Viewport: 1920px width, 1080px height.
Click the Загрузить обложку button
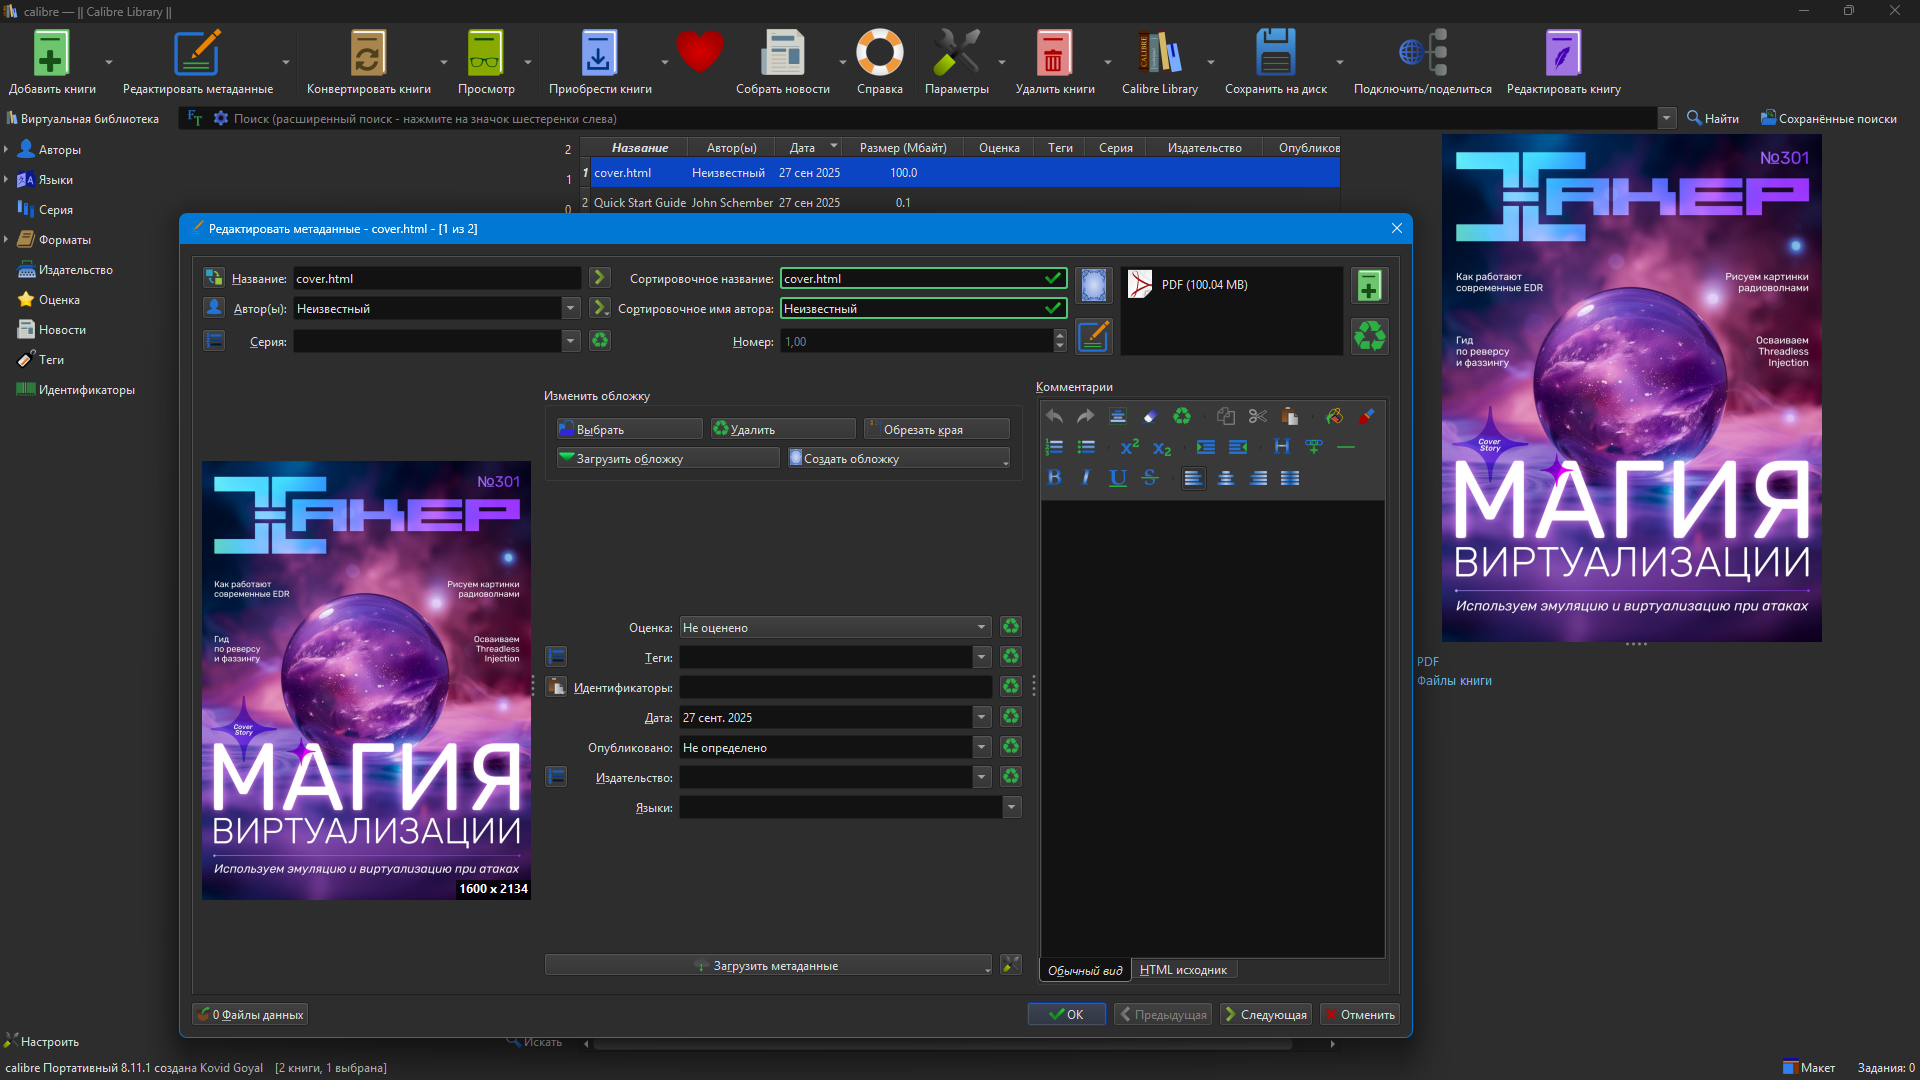(667, 458)
